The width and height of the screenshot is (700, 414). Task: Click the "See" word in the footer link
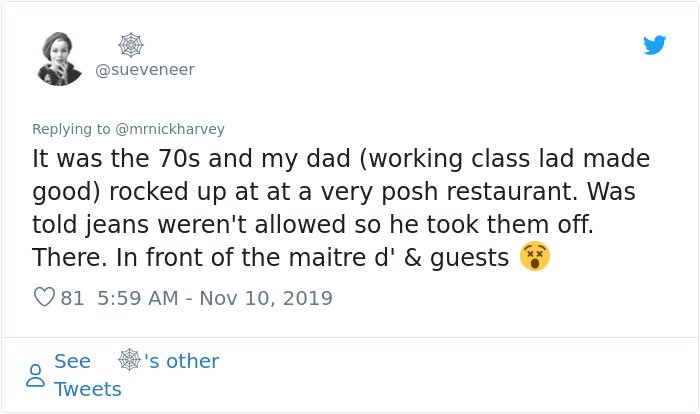pyautogui.click(x=72, y=361)
